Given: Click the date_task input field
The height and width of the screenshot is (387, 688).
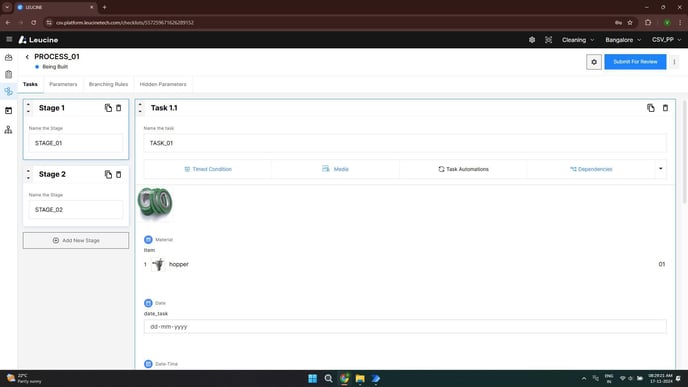Looking at the screenshot, I should click(x=405, y=327).
